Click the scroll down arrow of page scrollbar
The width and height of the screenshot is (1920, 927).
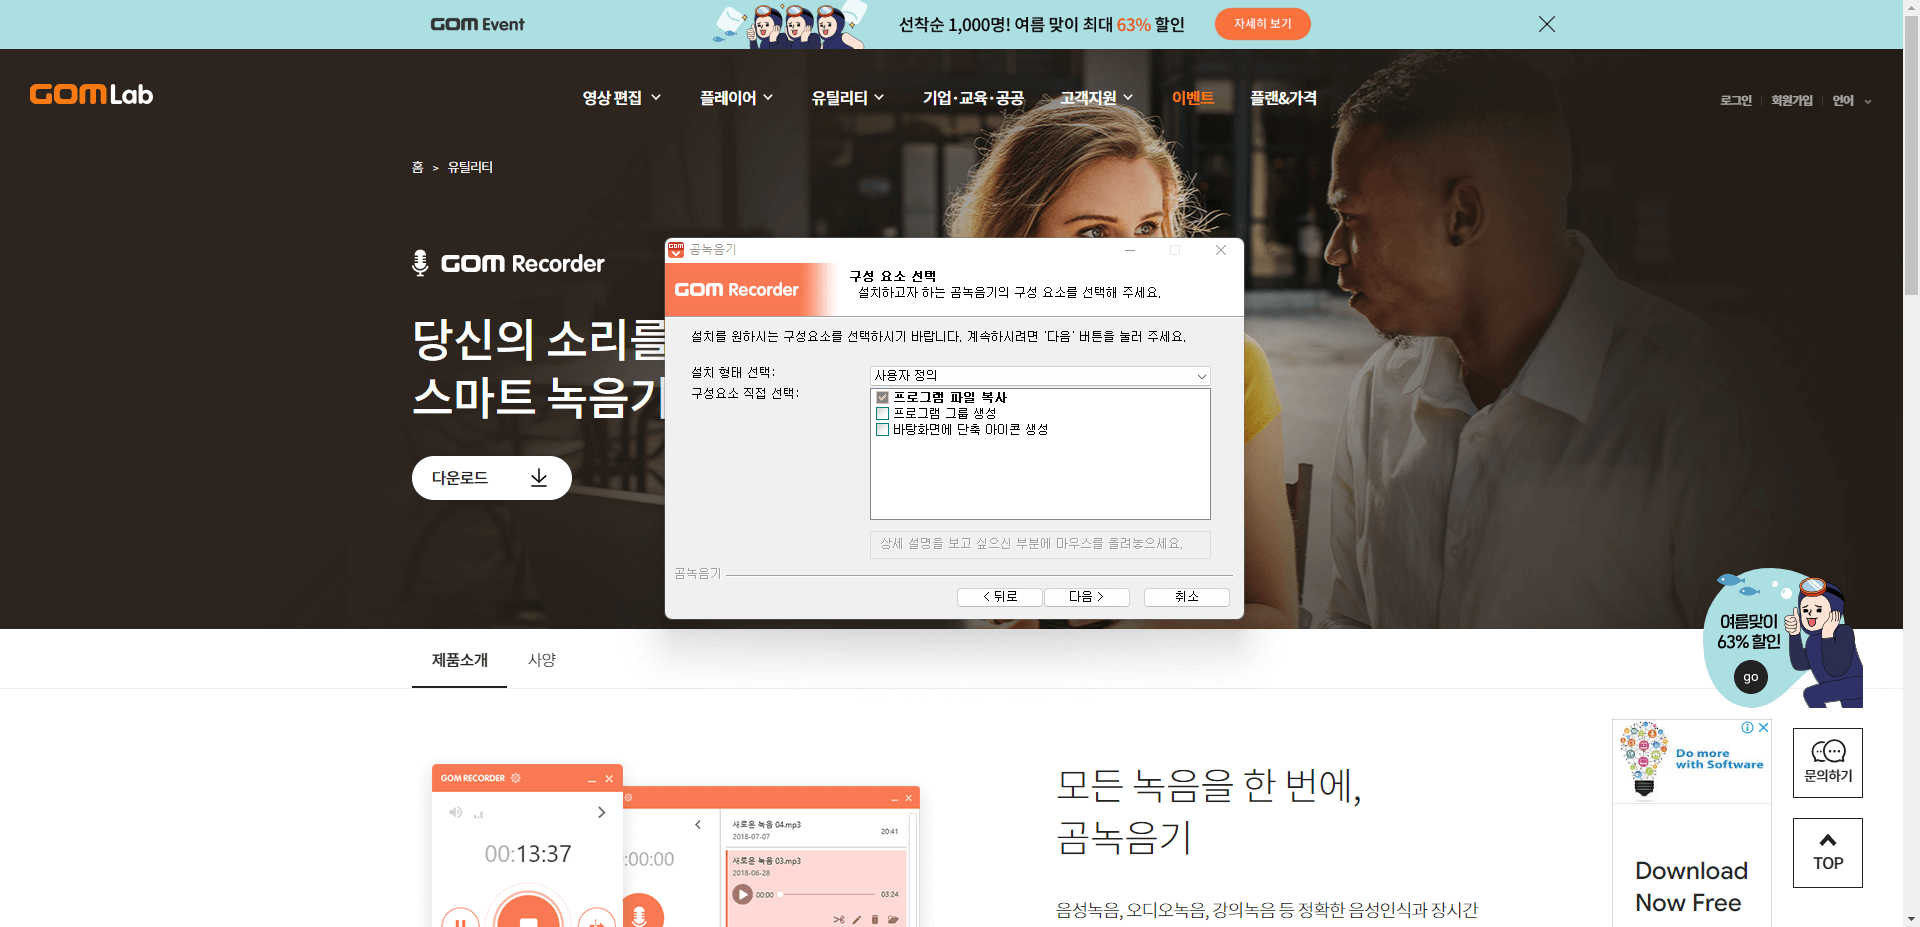(1911, 919)
